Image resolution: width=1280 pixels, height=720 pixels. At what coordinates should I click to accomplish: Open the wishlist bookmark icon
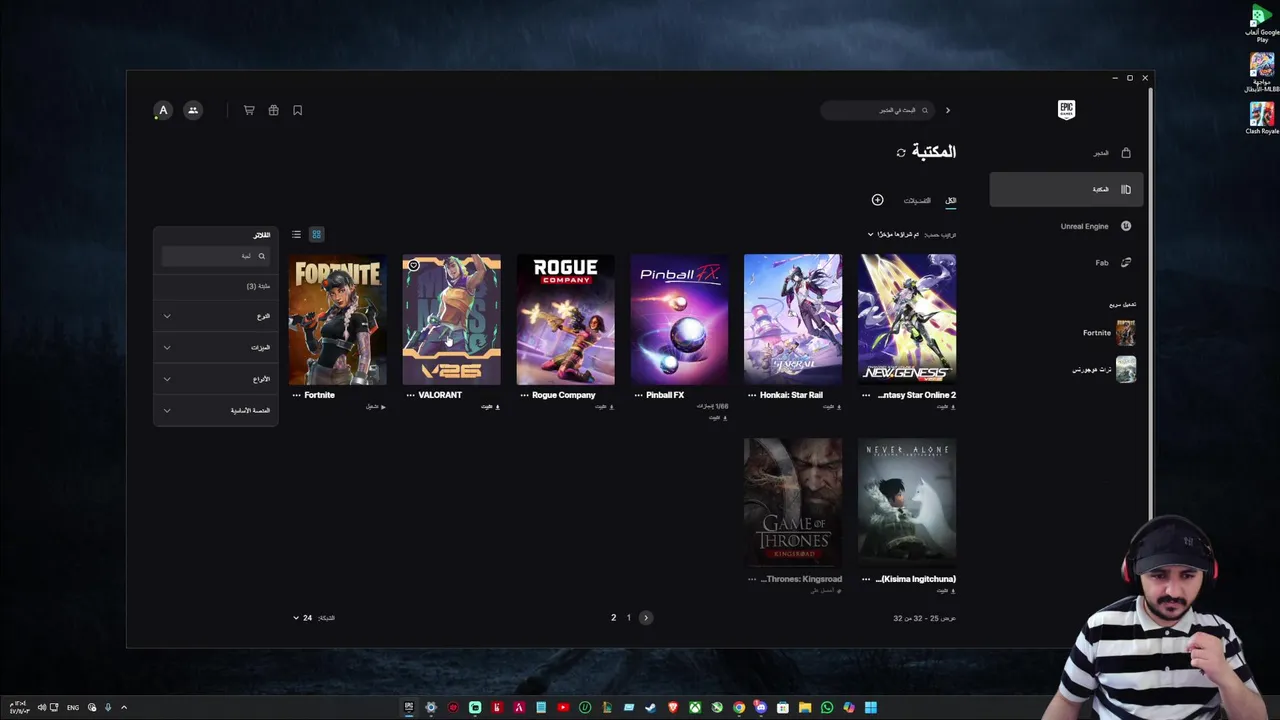297,110
